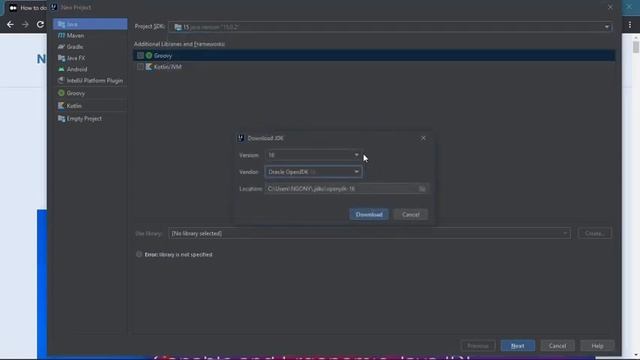This screenshot has height=360, width=640.
Task: Click the Android icon in the sidebar
Action: tap(61, 69)
